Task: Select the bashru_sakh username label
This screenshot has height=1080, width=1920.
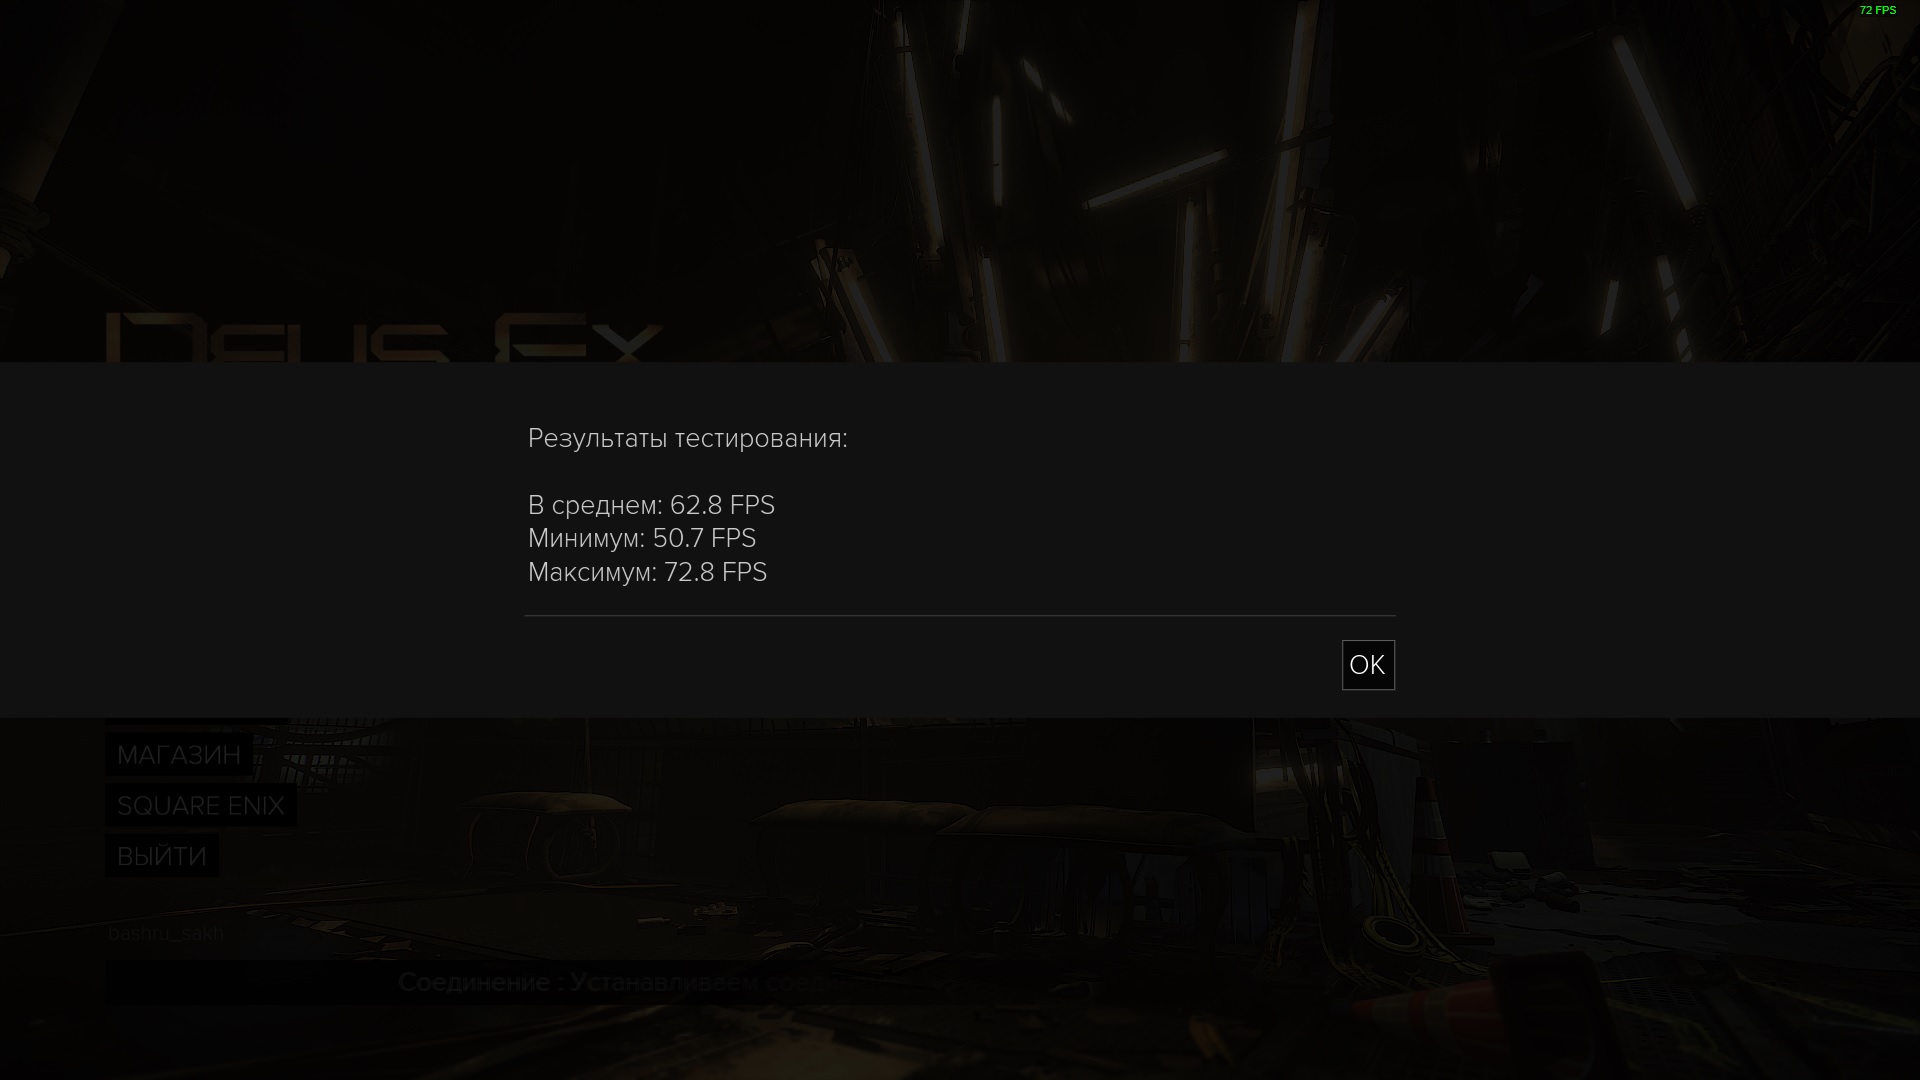Action: [x=166, y=933]
